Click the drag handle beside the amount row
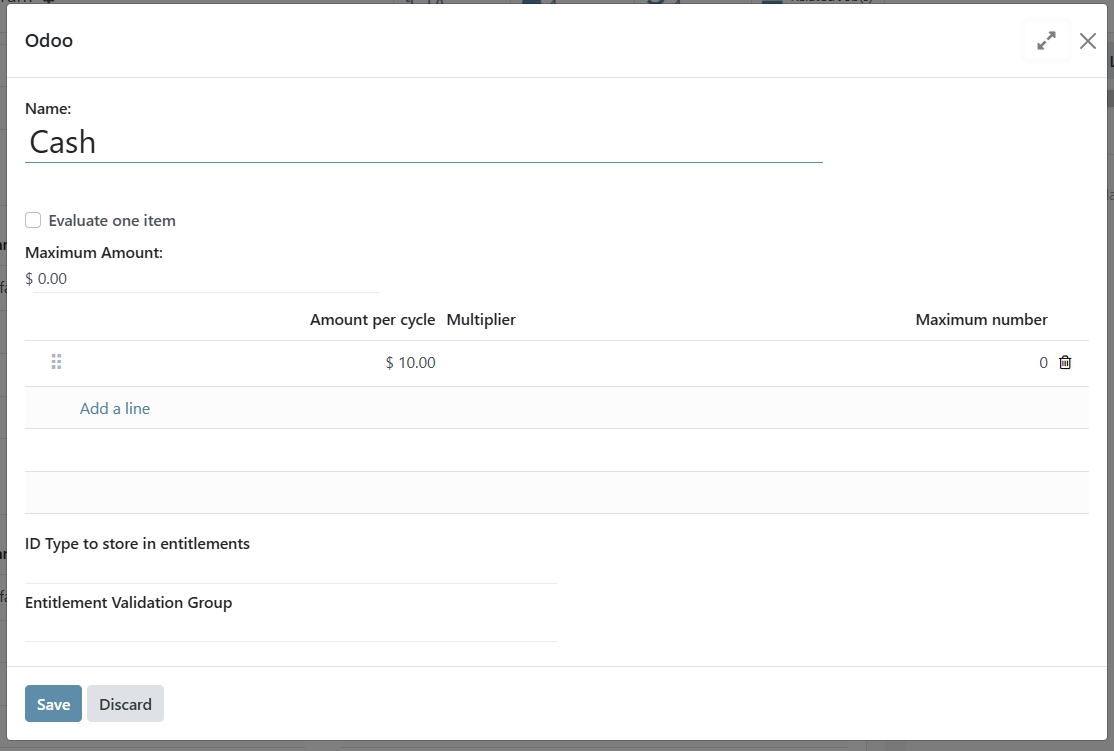This screenshot has width=1114, height=751. click(56, 362)
